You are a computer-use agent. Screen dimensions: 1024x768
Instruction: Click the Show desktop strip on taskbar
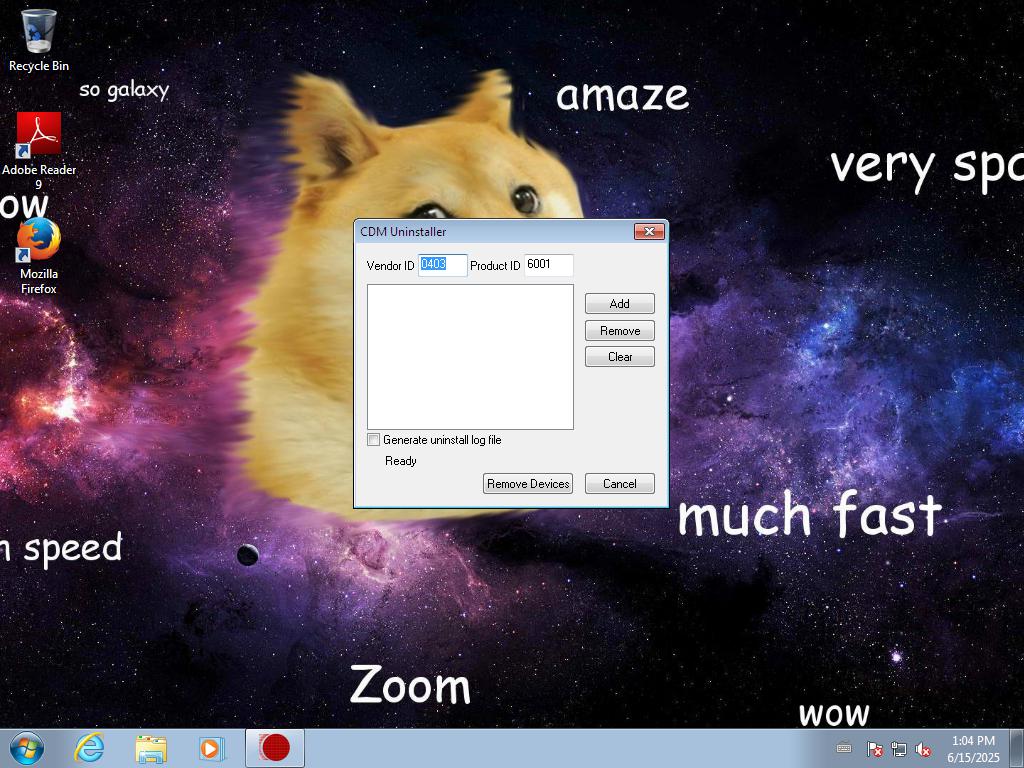1017,748
